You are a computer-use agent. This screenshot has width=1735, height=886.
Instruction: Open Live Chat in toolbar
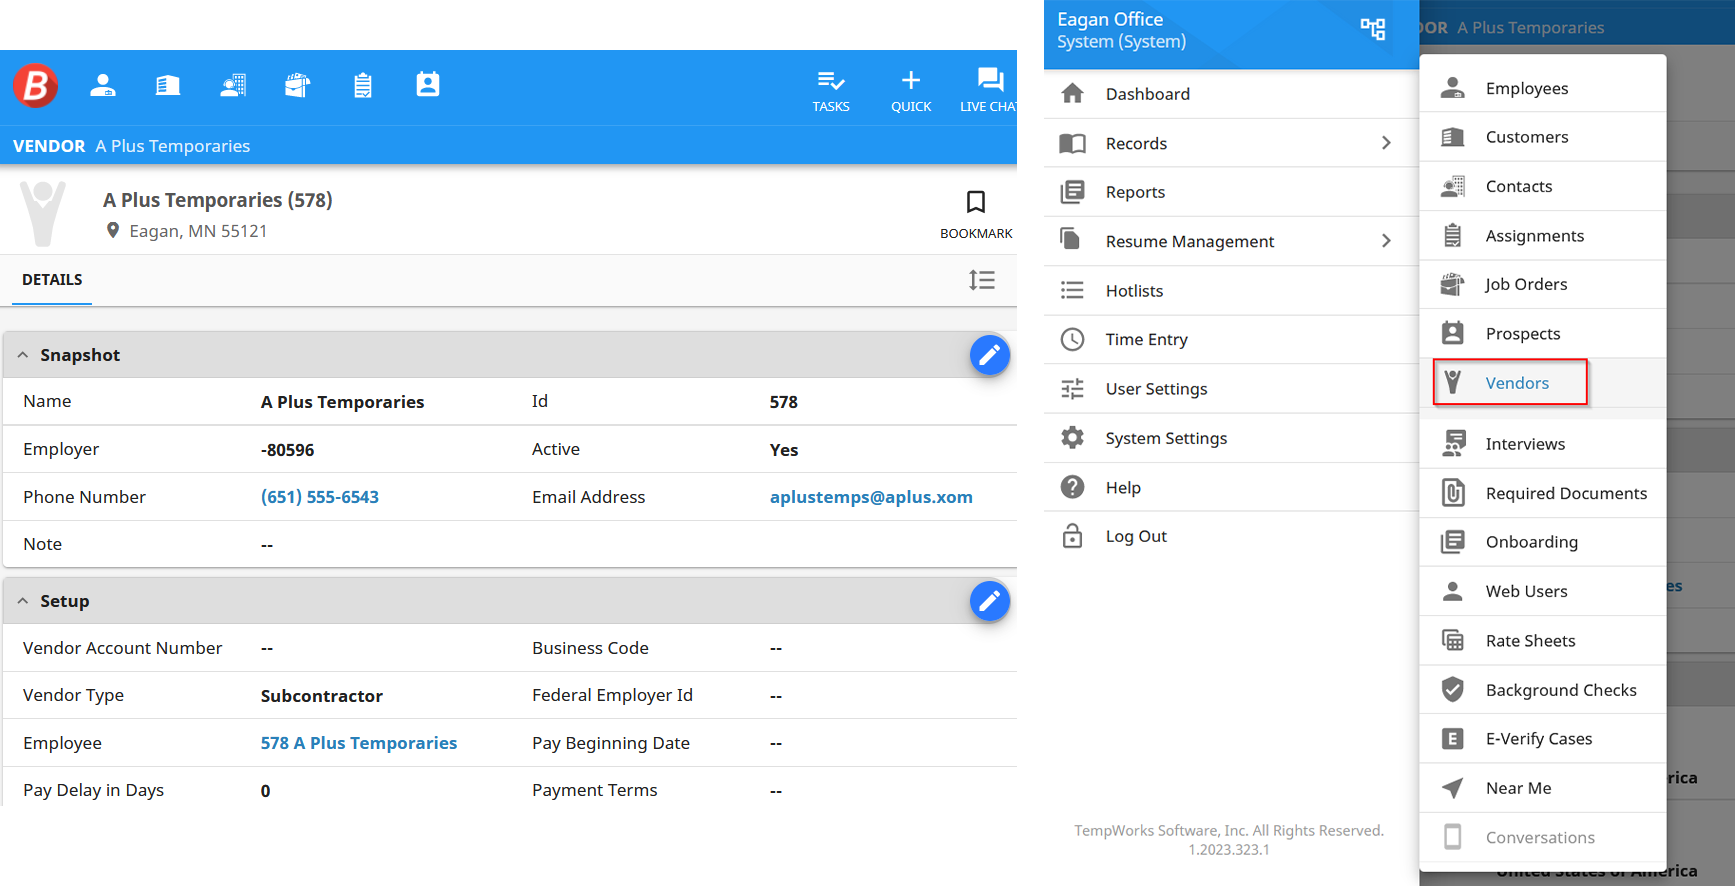click(988, 91)
